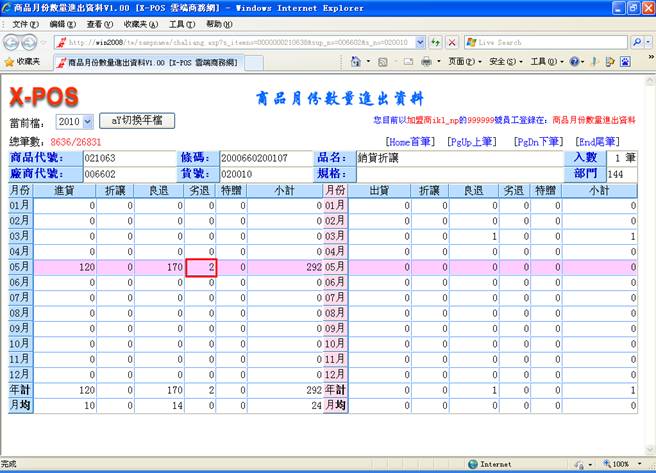
Task: Click the highlighted 劣退 cell for 05月
Action: click(x=202, y=268)
